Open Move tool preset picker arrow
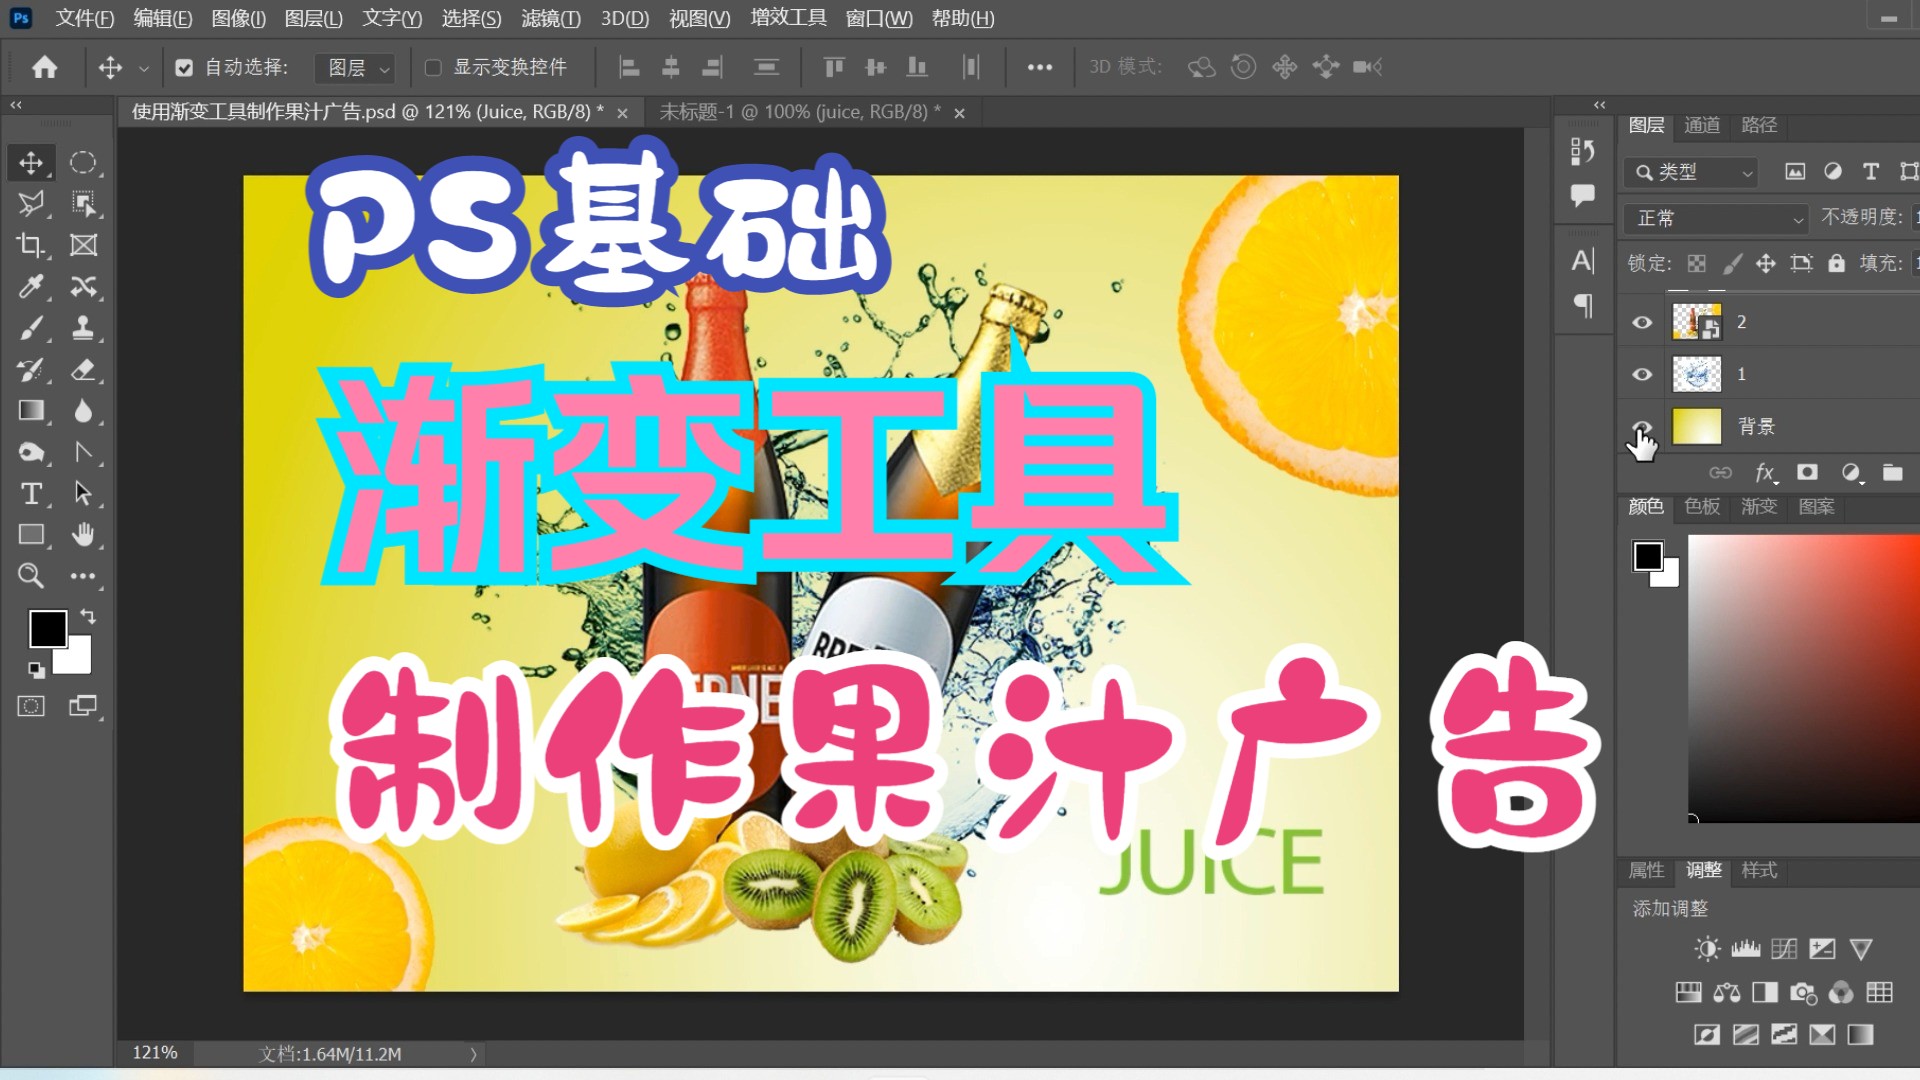The height and width of the screenshot is (1080, 1920). pos(143,68)
